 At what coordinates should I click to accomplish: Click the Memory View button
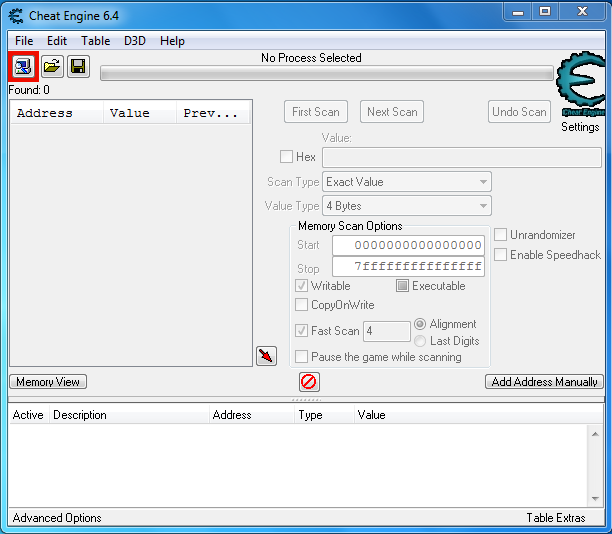(48, 382)
